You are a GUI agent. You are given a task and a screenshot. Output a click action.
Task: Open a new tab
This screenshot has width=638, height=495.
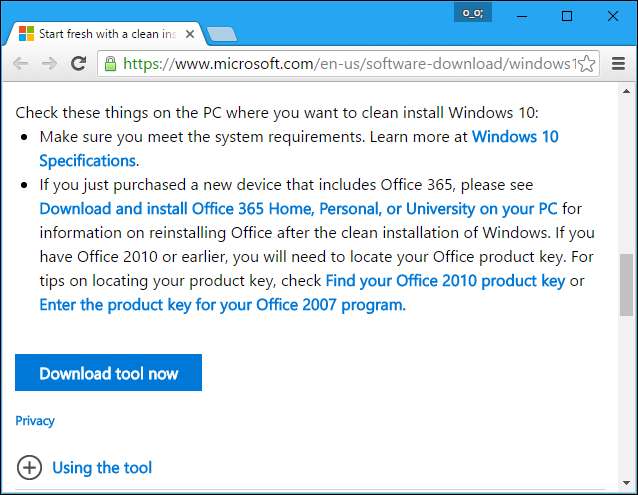tap(223, 34)
